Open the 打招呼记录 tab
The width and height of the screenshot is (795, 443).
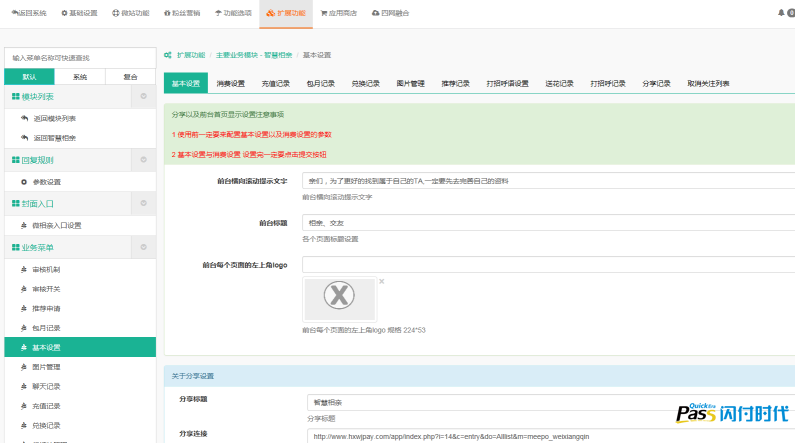608,83
